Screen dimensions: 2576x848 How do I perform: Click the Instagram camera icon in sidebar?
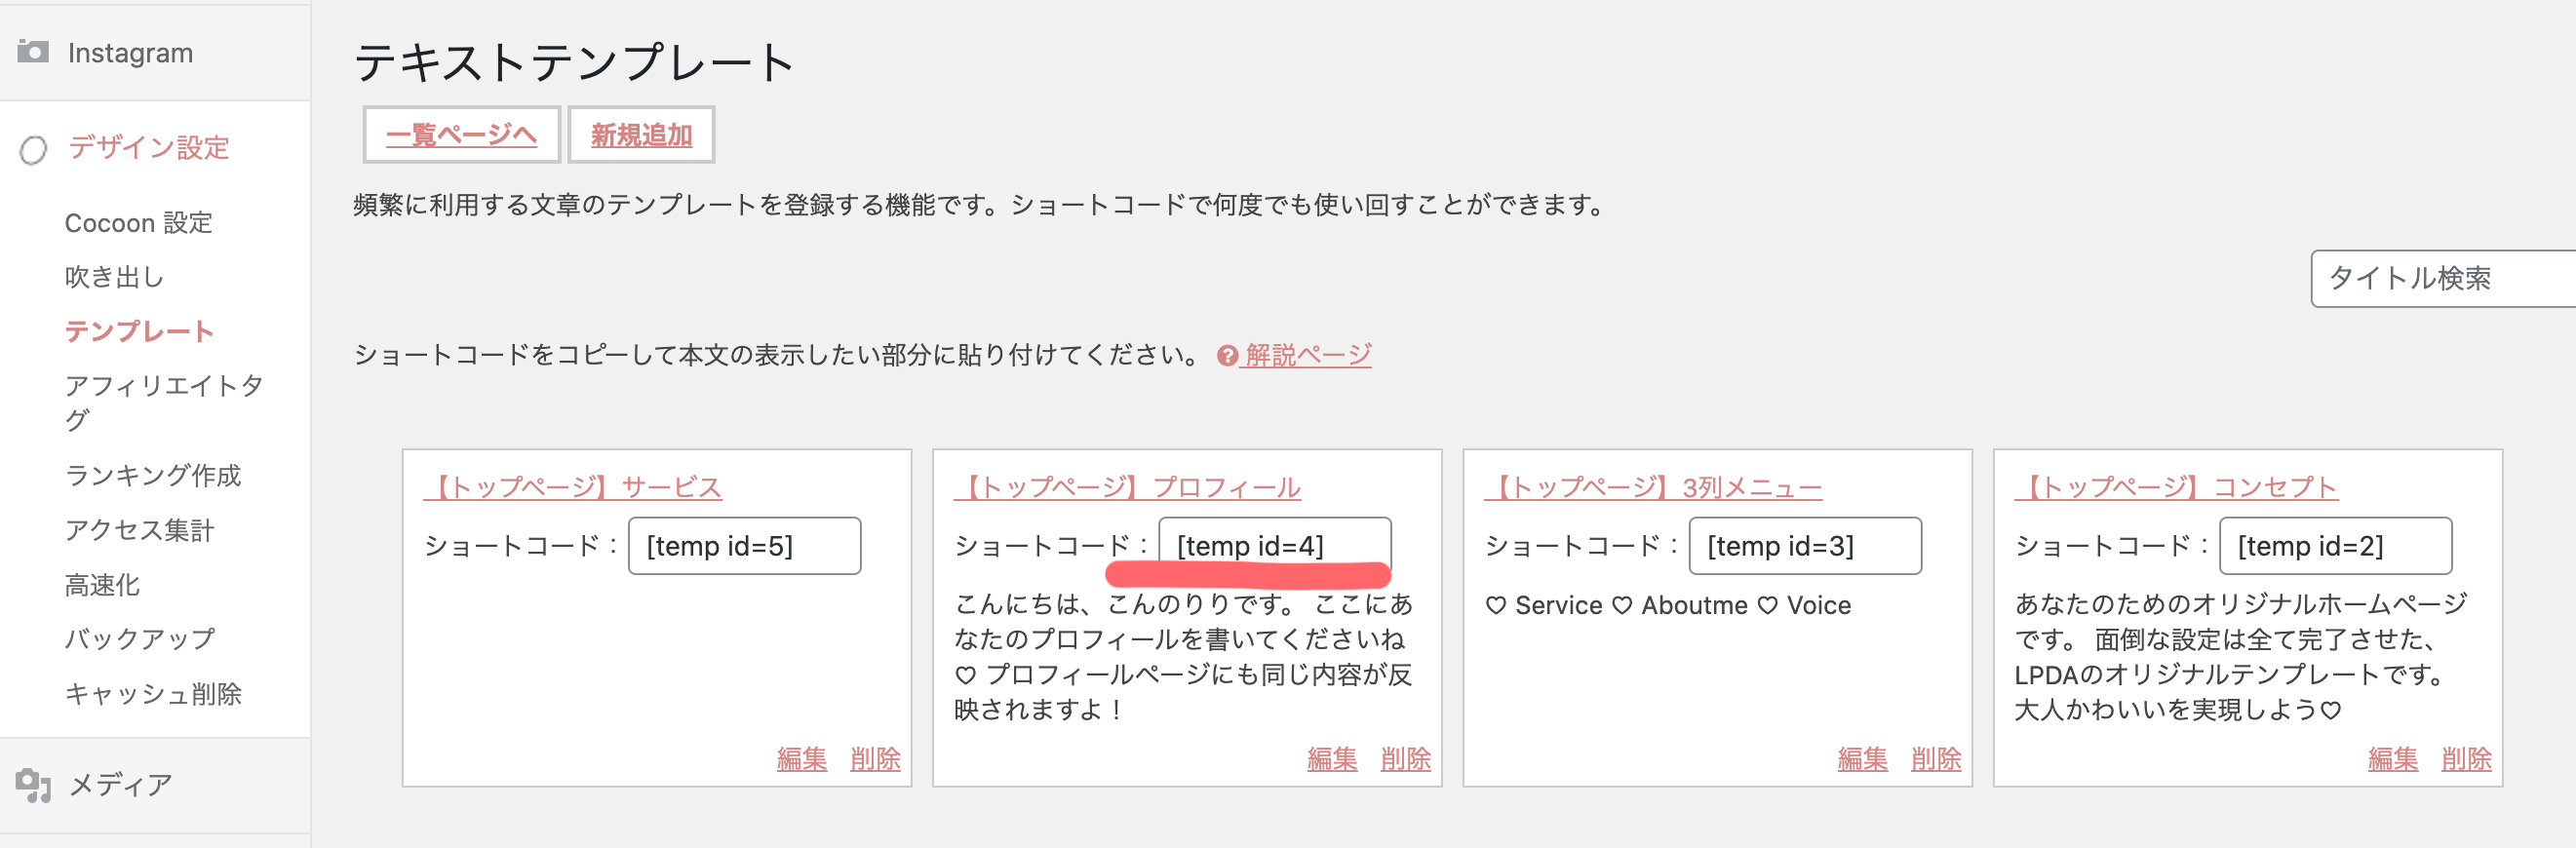pos(33,52)
